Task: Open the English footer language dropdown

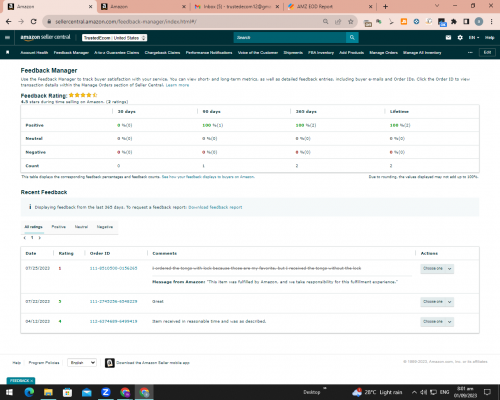Action: [x=82, y=363]
